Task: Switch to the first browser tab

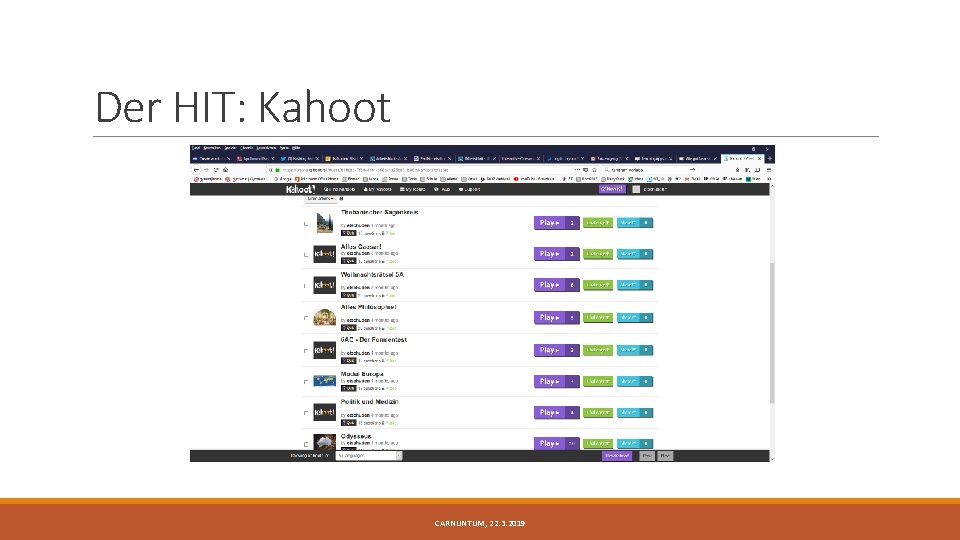Action: (212, 159)
